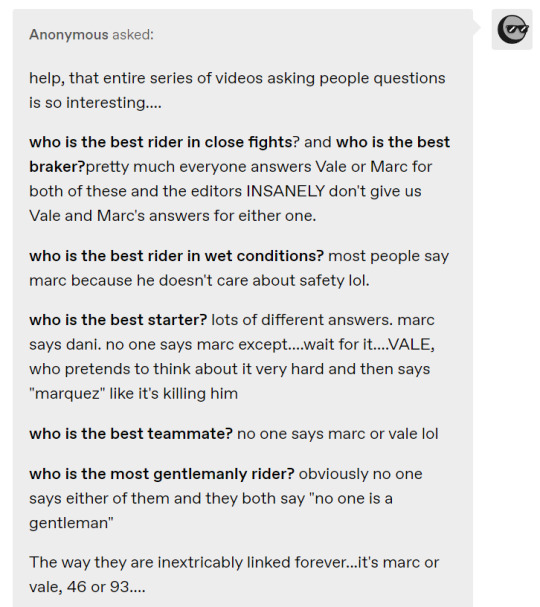Click the phrase 'doesn't care about safety lol'
The width and height of the screenshot is (540, 607).
(x=264, y=280)
